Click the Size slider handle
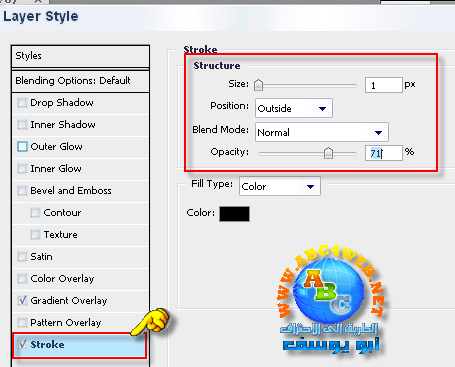Image resolution: width=455 pixels, height=367 pixels. 258,85
